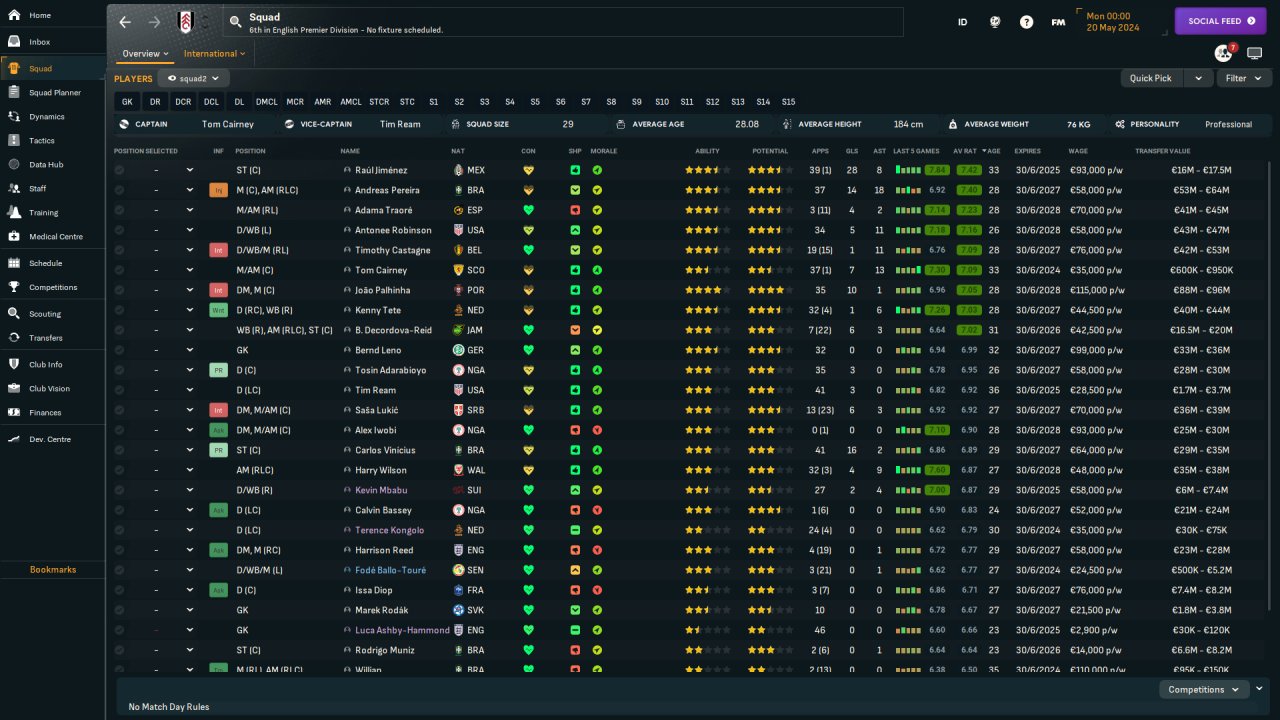Click the Social Feed button
The width and height of the screenshot is (1280, 720).
(x=1220, y=21)
